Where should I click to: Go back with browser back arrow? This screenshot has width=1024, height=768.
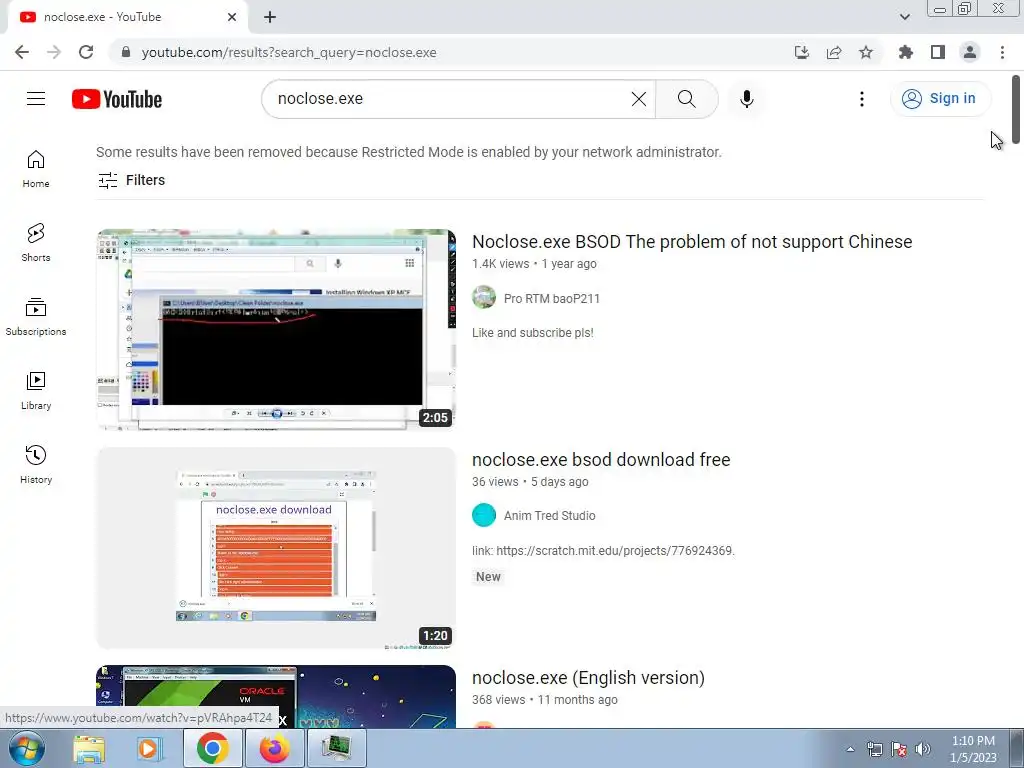pyautogui.click(x=22, y=52)
